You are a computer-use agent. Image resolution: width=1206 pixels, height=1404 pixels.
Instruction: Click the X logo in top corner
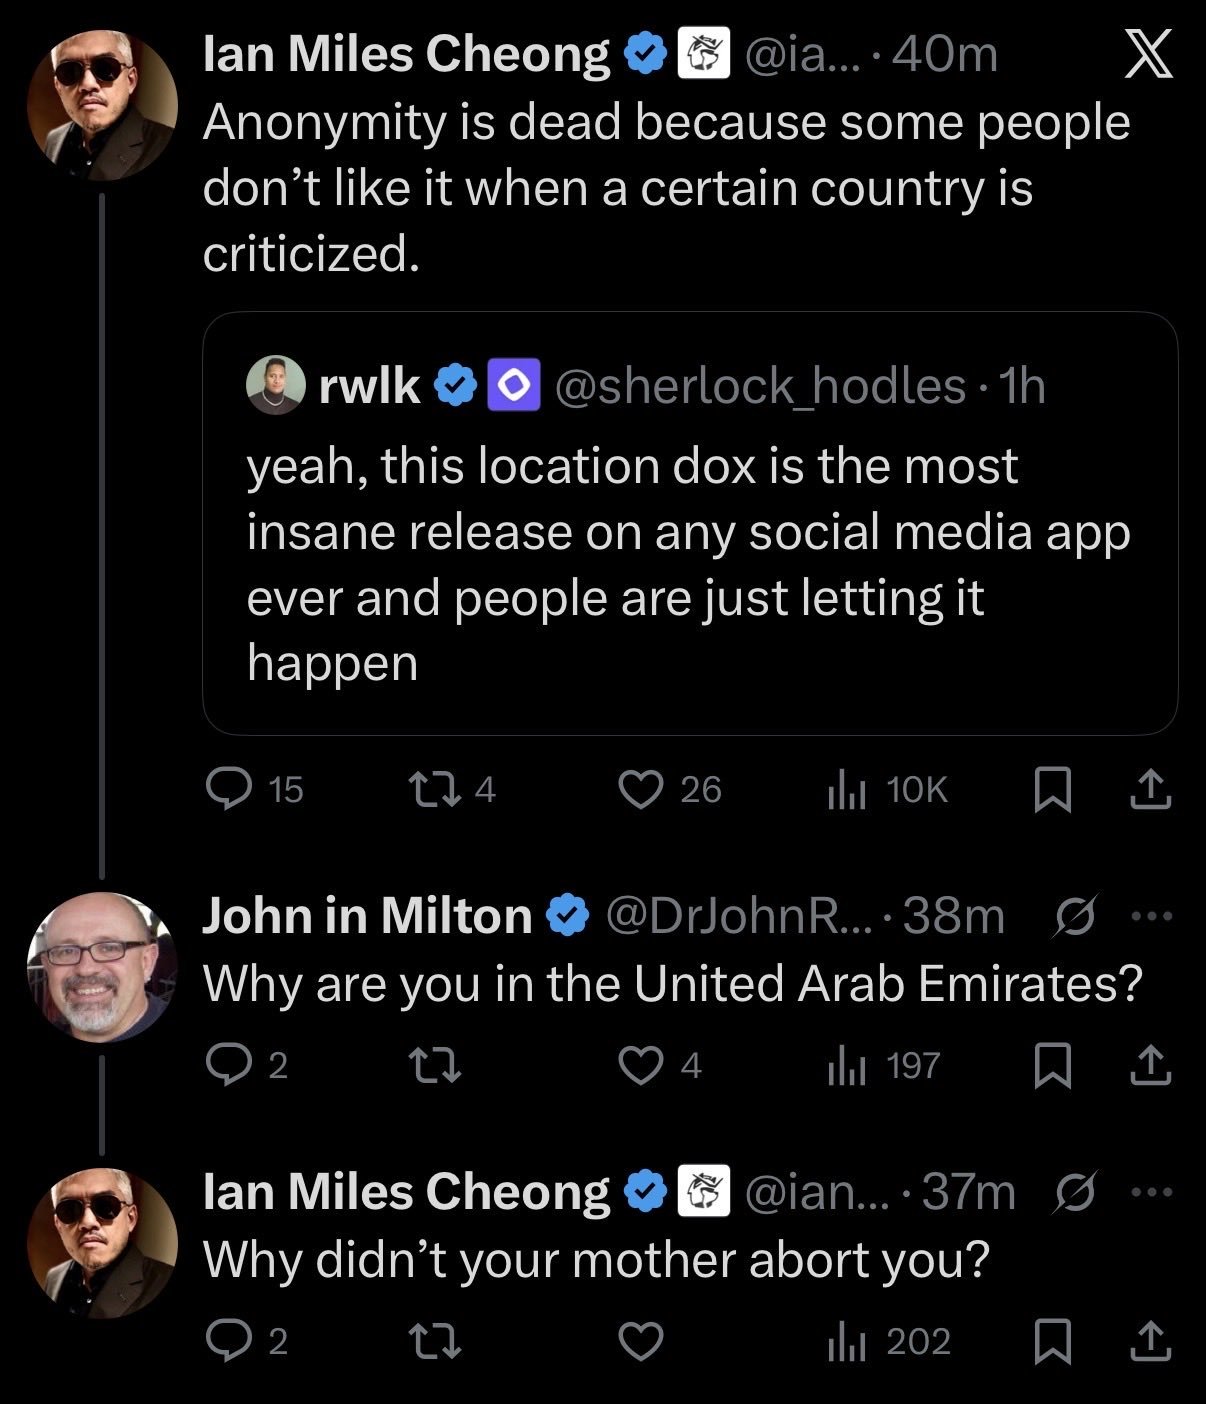pyautogui.click(x=1148, y=55)
